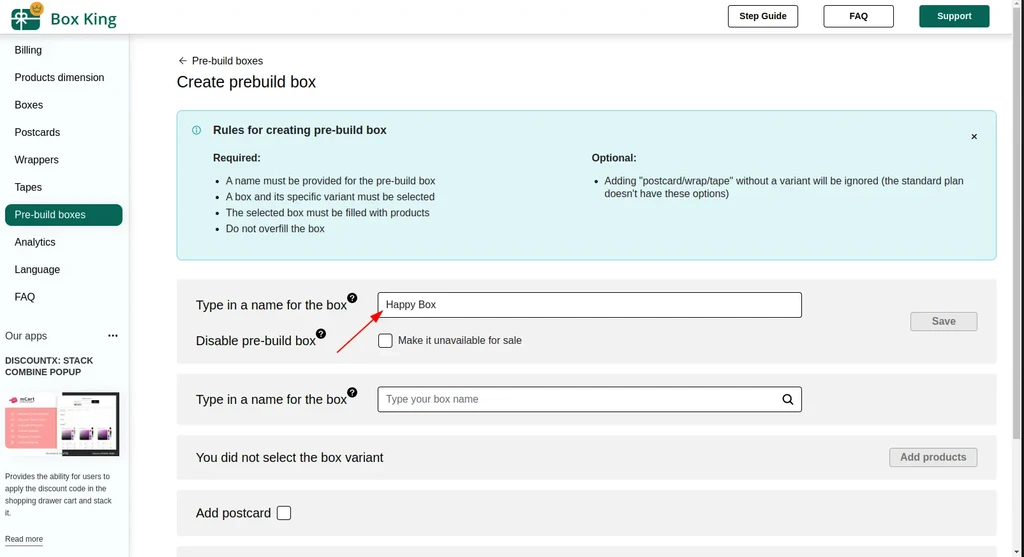1024x557 pixels.
Task: Select Wrappers in the sidebar
Action: click(x=37, y=159)
